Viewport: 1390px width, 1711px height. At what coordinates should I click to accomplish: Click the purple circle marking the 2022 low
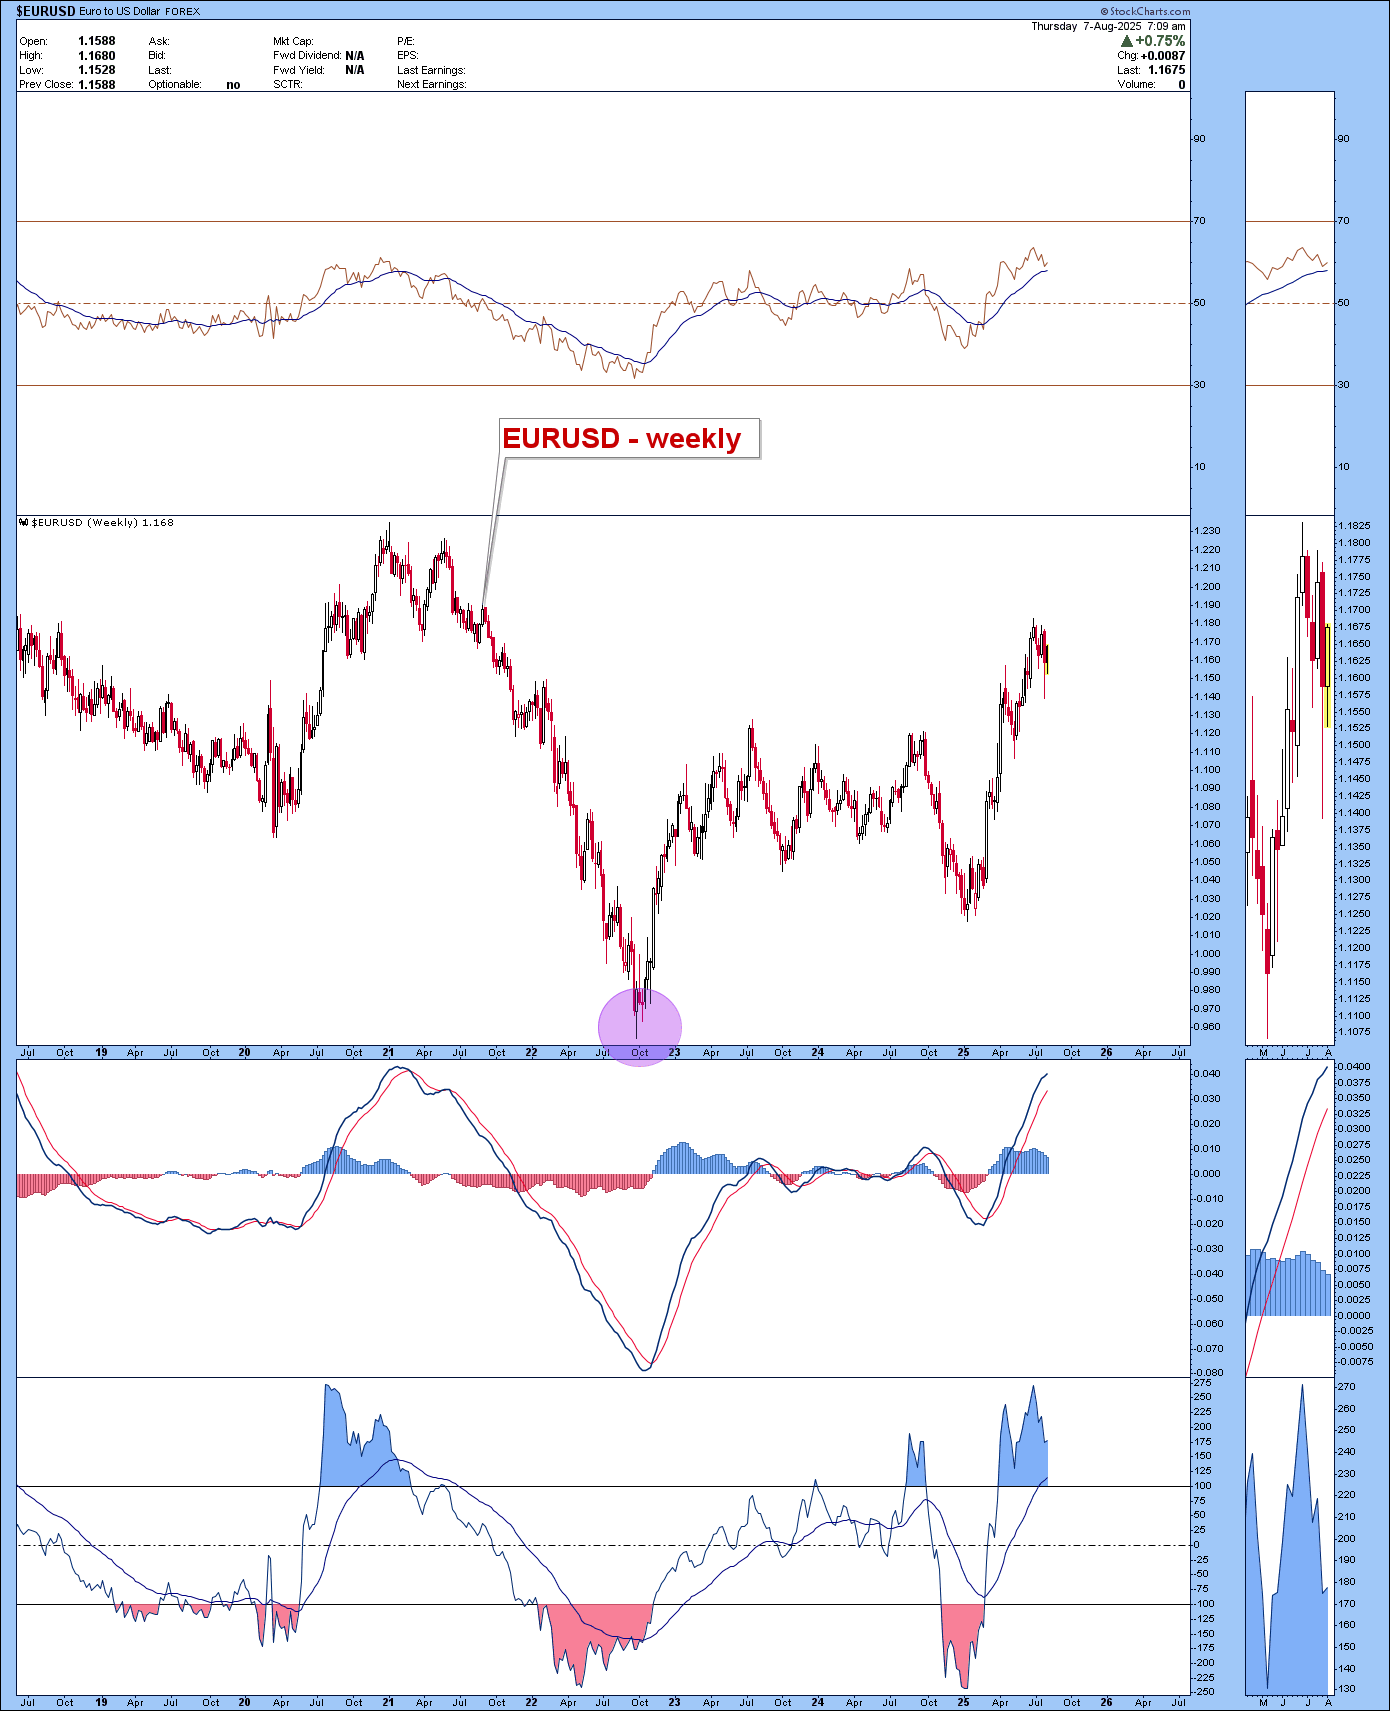pos(640,1027)
